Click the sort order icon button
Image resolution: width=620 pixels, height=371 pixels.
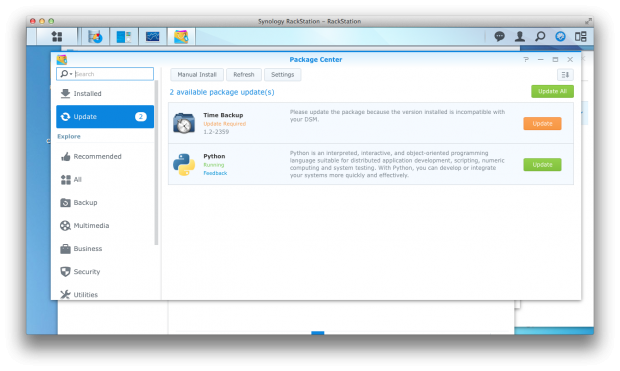[565, 75]
